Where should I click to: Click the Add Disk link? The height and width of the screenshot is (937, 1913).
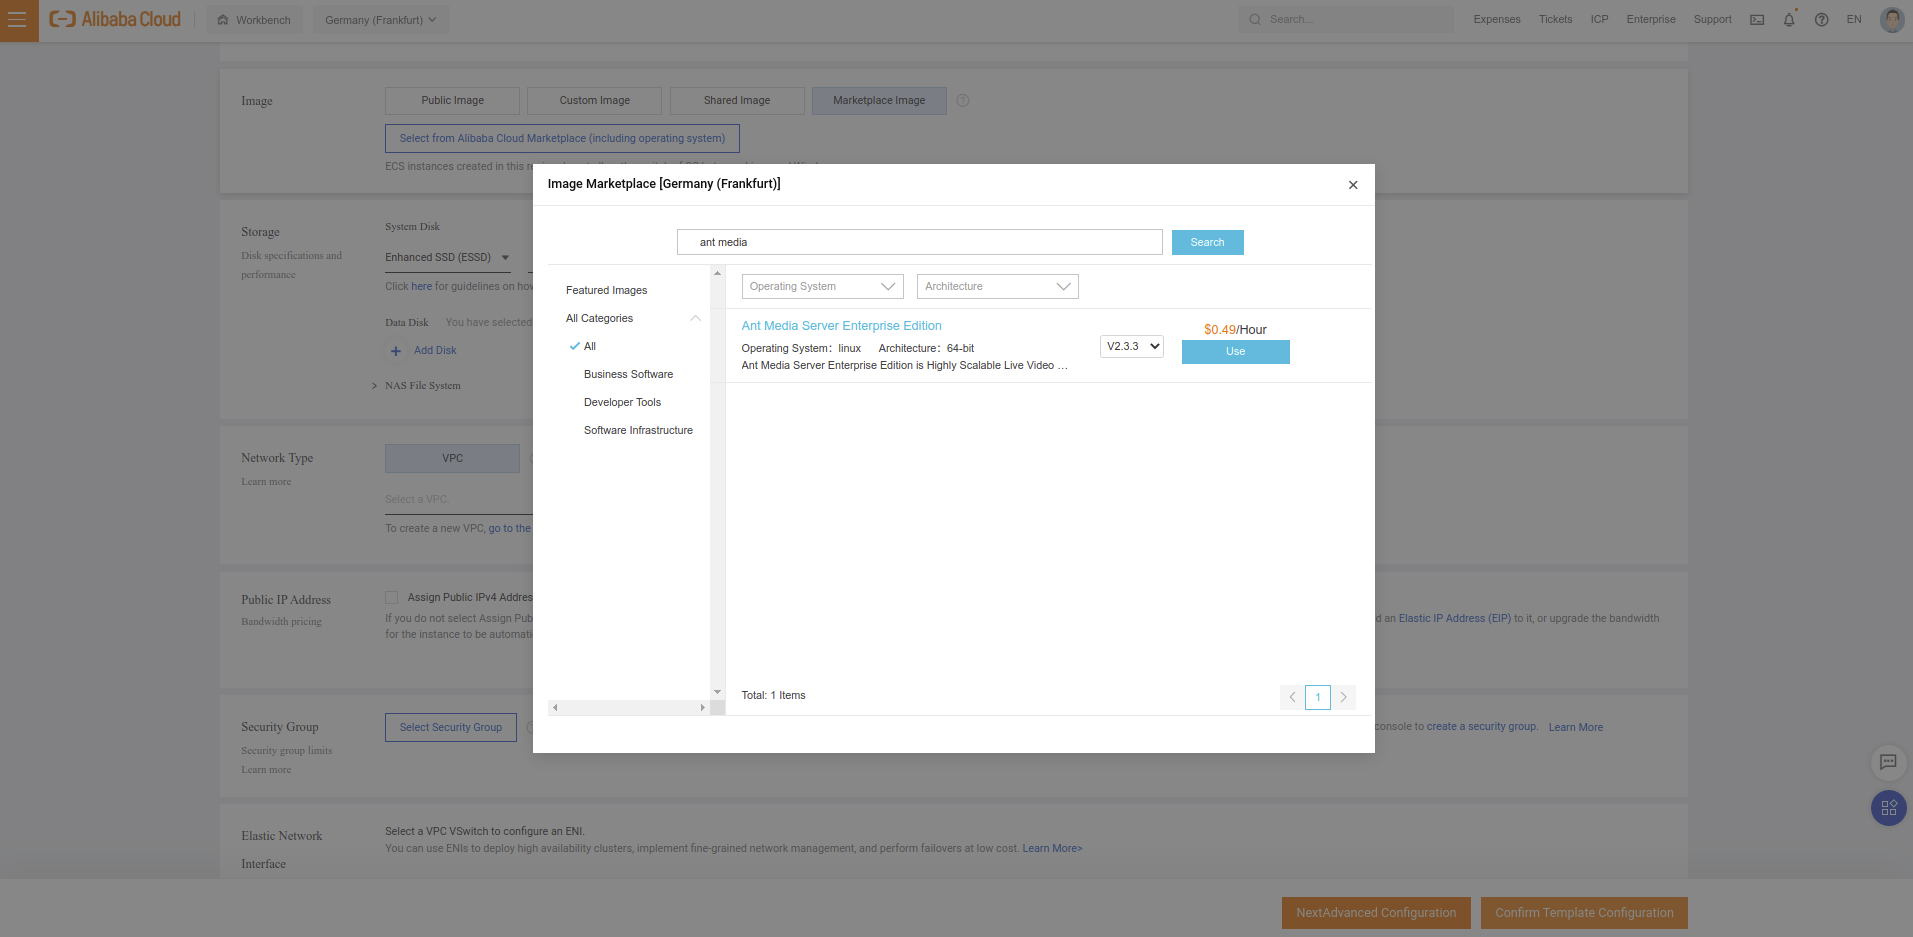point(435,350)
